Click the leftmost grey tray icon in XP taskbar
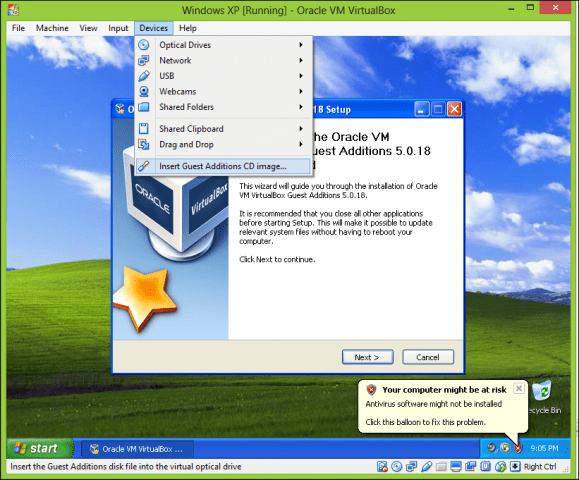Screen dimensions: 579x480 pos(491,448)
